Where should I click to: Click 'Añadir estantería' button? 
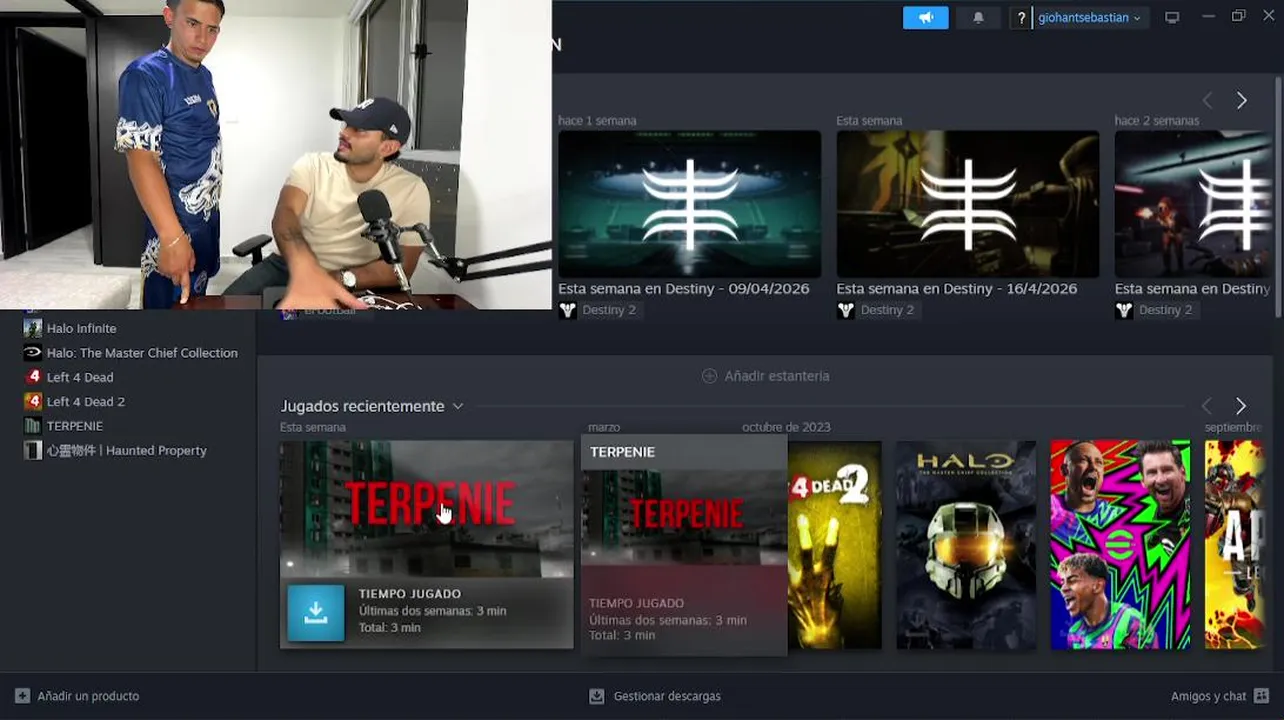765,376
